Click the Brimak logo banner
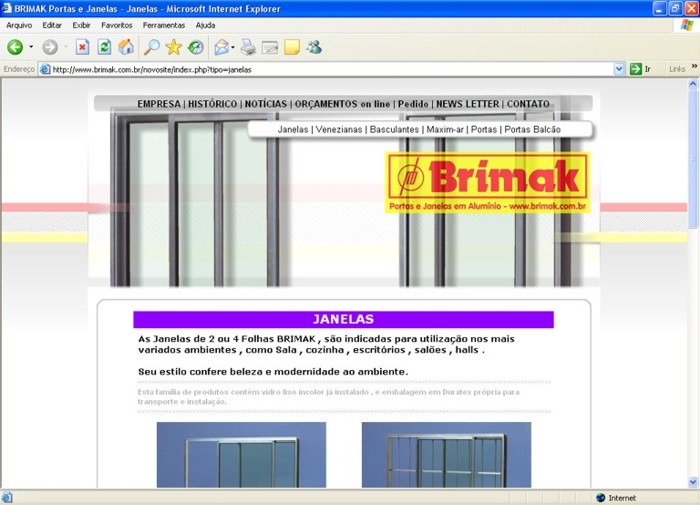Screen dimensions: 700x505 pos(488,183)
